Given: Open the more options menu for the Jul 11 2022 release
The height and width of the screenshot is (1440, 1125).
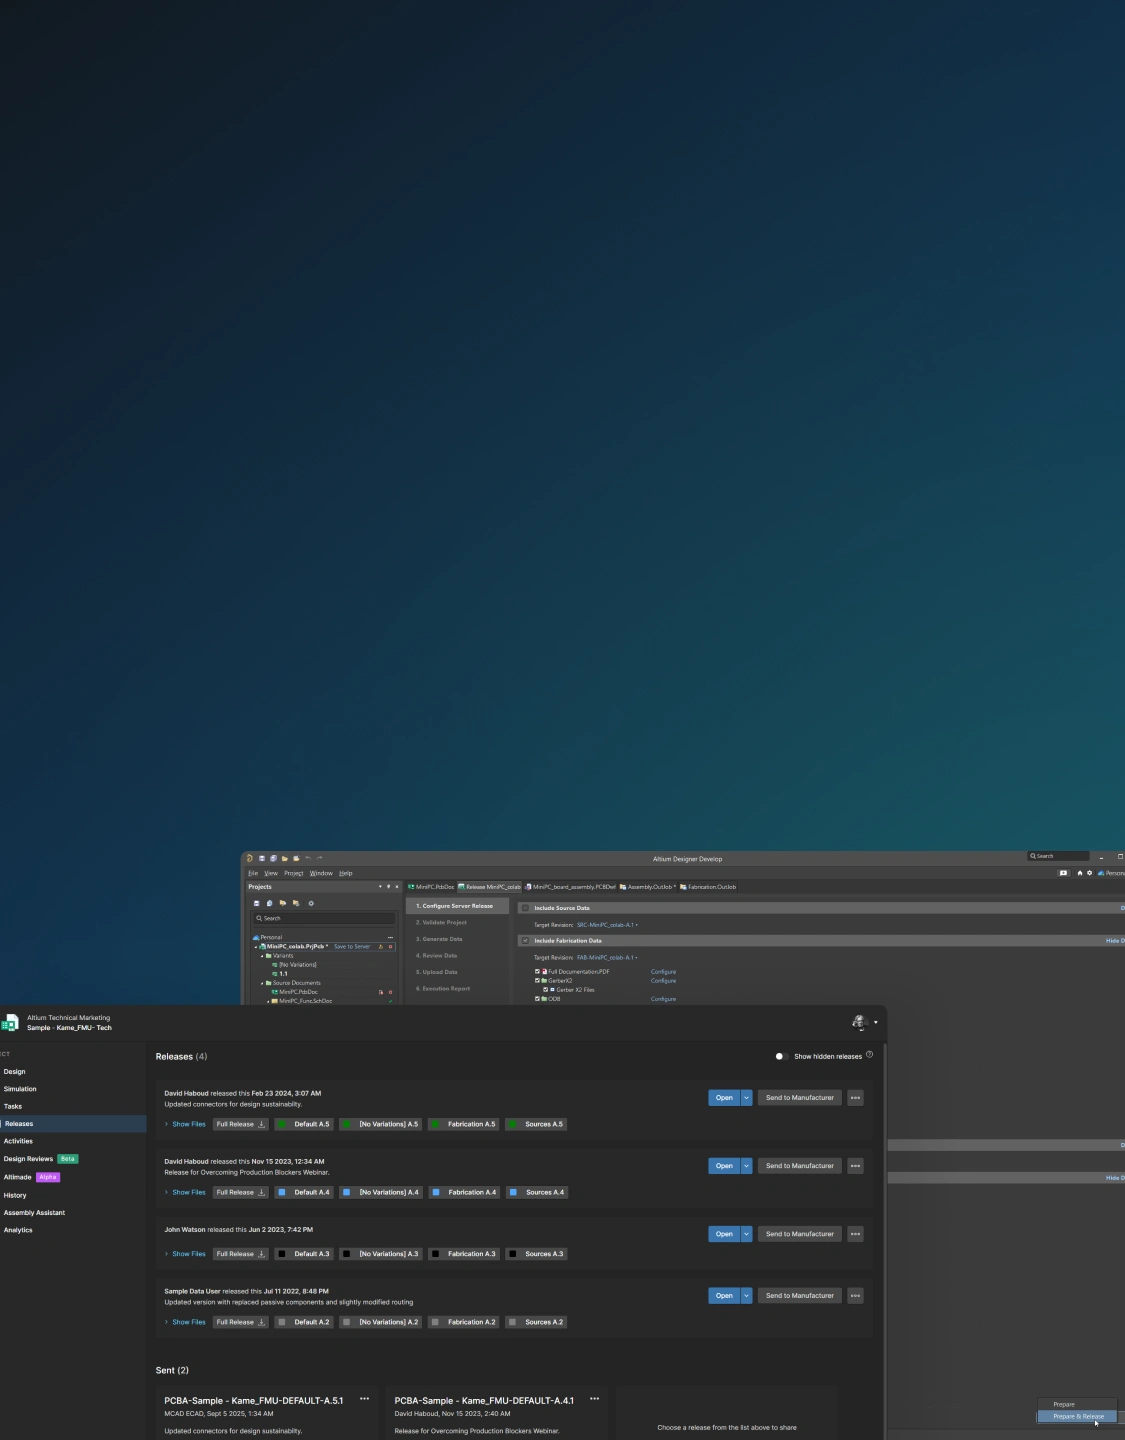Looking at the screenshot, I should (855, 1296).
